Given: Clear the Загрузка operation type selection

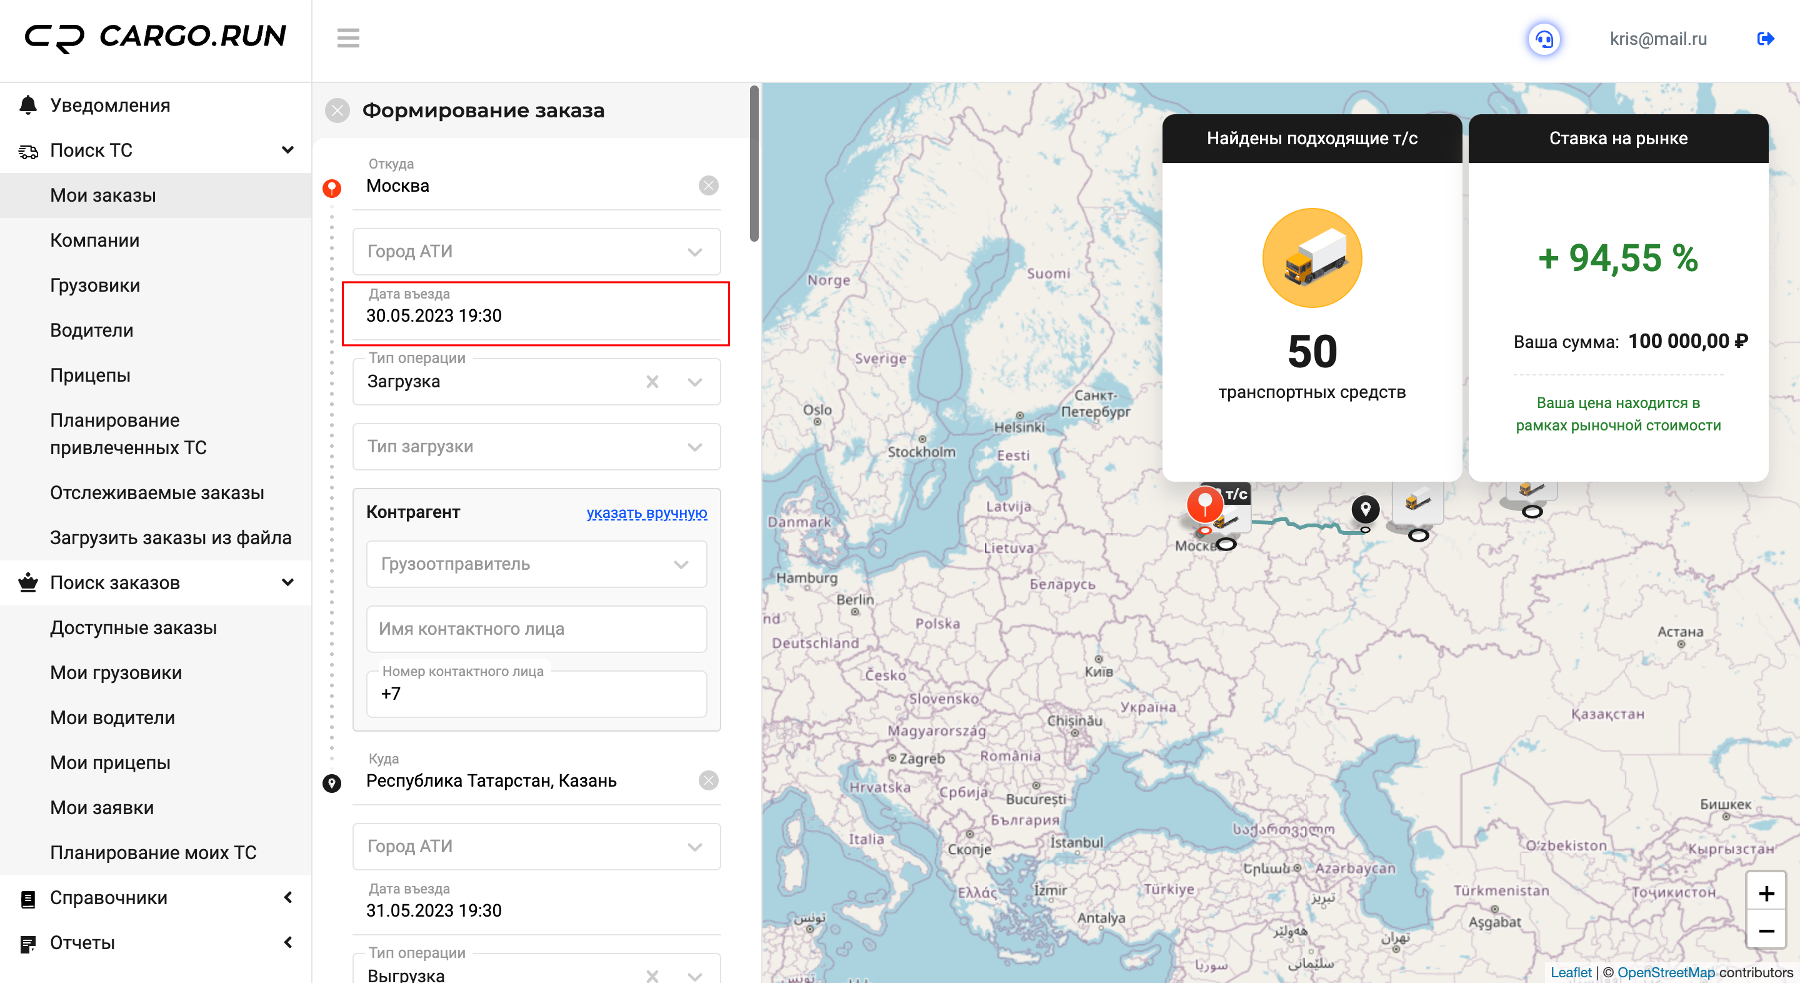Looking at the screenshot, I should 652,382.
